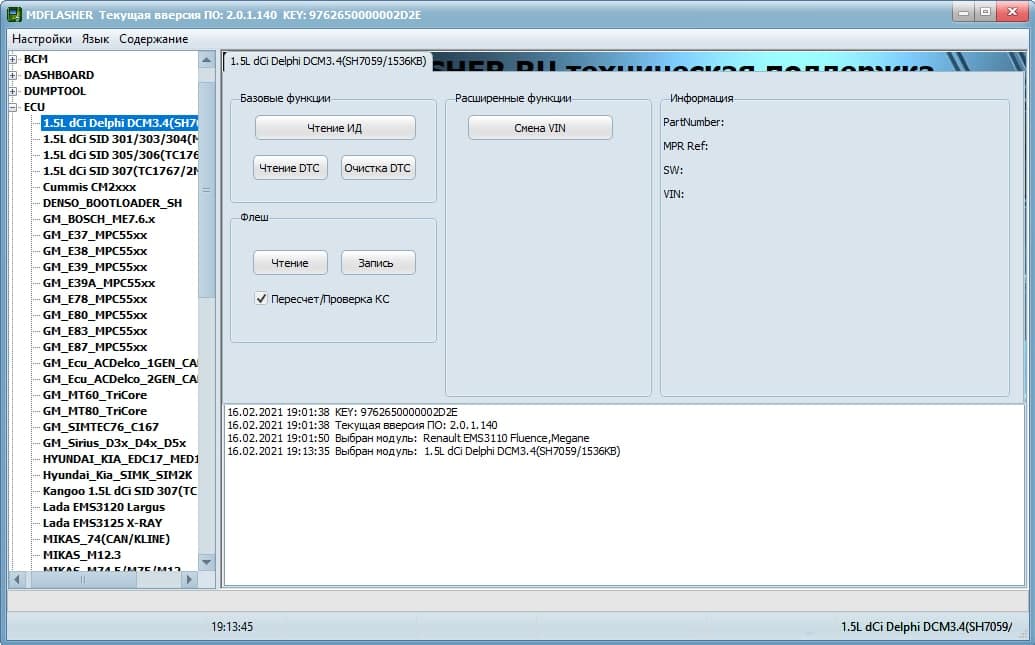The width and height of the screenshot is (1035, 645).
Task: Select GM_E37_MPC55xx in tree
Action: (95, 235)
